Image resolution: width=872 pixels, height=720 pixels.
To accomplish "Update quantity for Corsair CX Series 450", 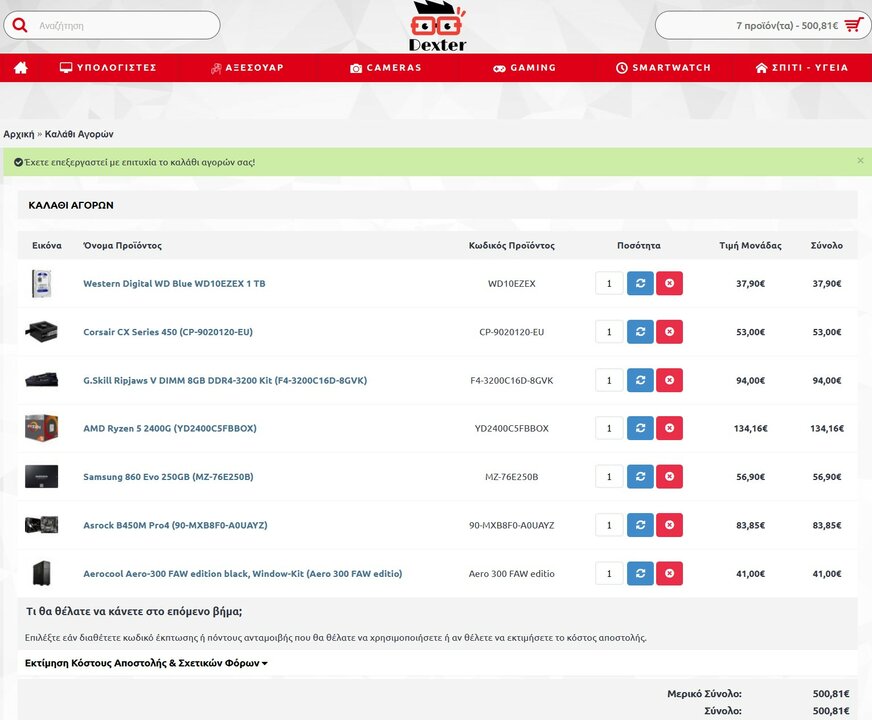I will 640,332.
